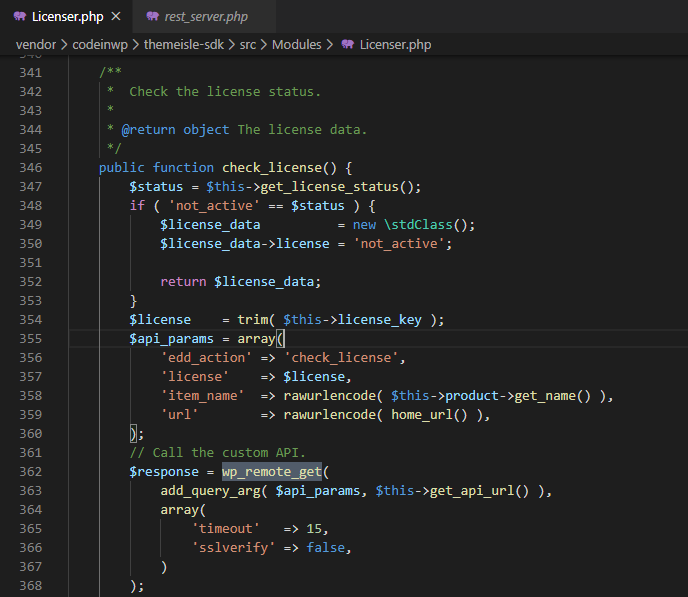Screen dimensions: 688x597
Task: Click the PHP elephant icon on rest_server.php tab
Action: click(x=152, y=17)
